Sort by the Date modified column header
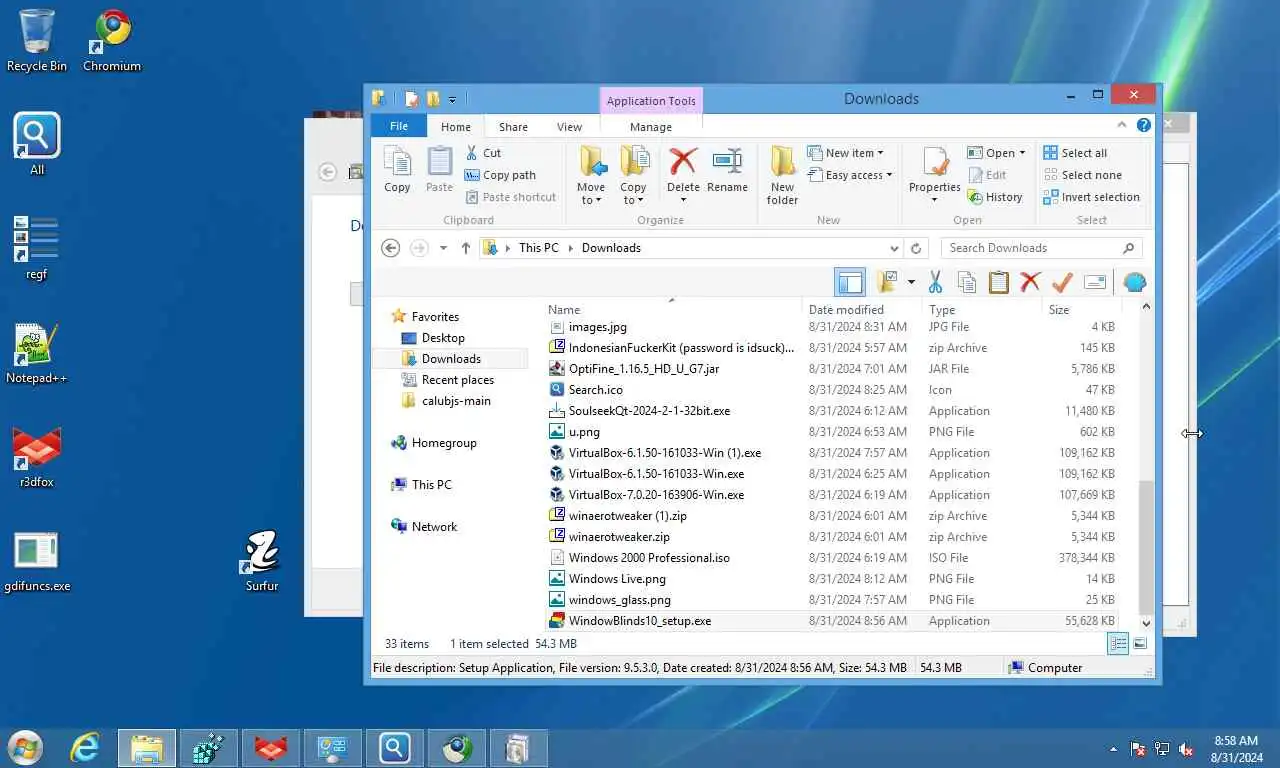The width and height of the screenshot is (1280, 768). click(x=862, y=310)
